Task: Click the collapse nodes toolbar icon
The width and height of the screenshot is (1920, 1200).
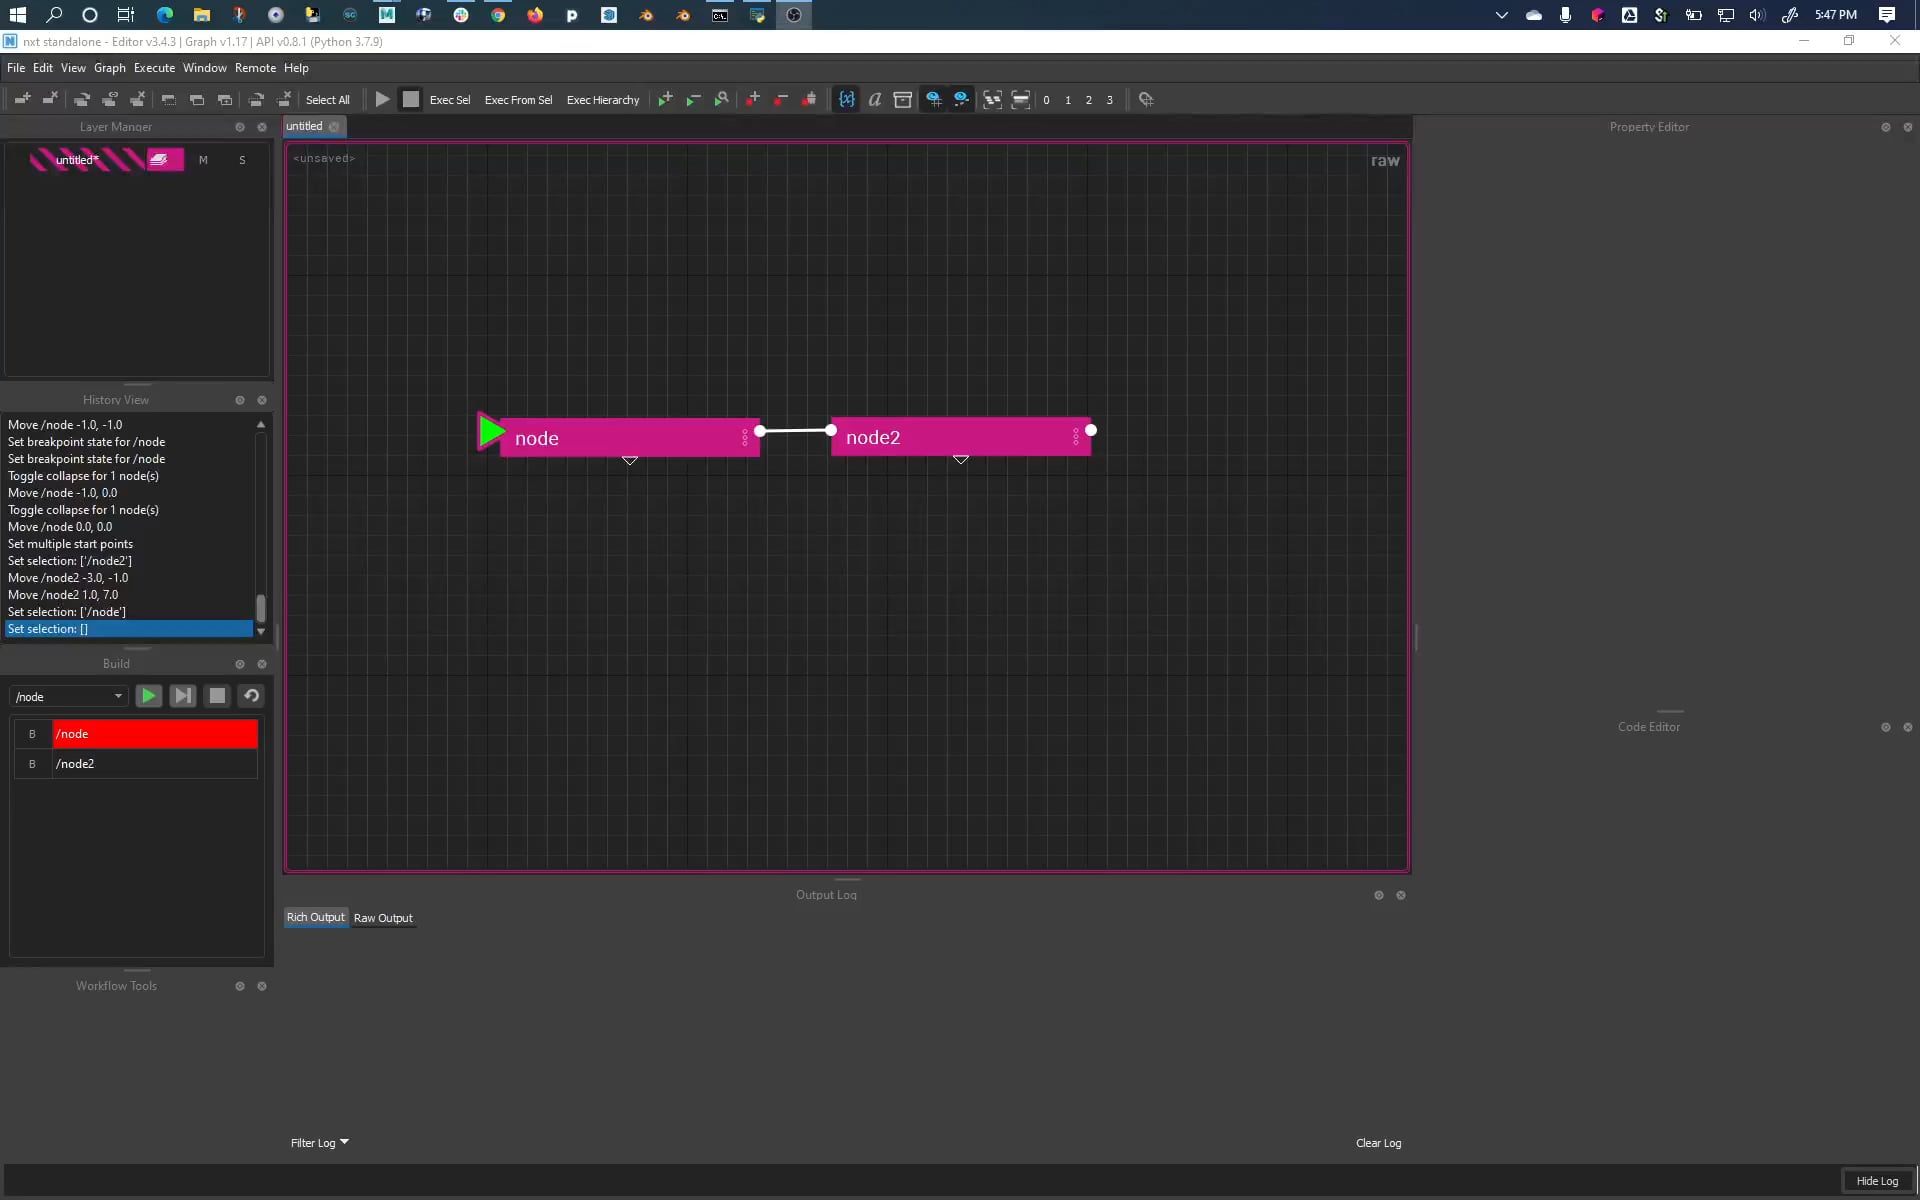Action: click(1020, 99)
